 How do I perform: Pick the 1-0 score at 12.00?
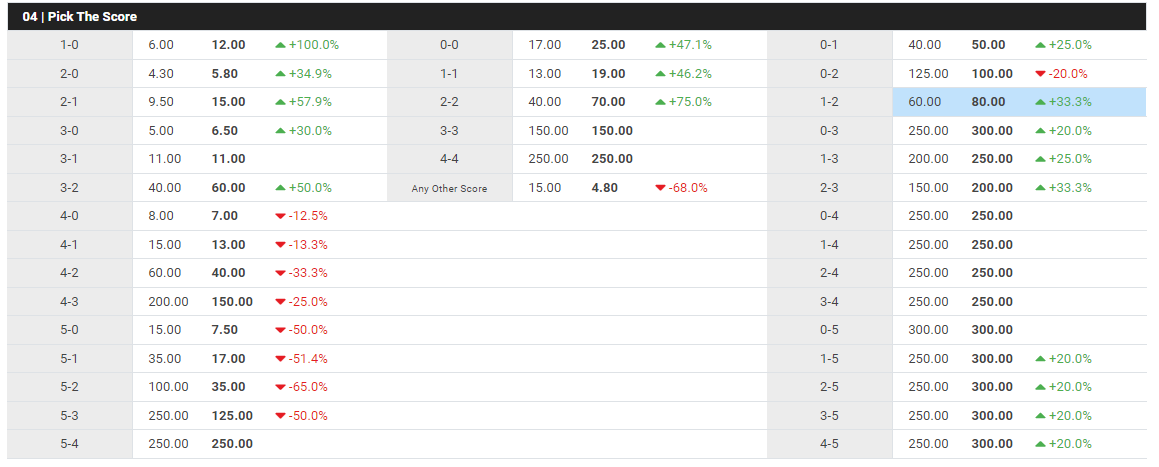(228, 45)
